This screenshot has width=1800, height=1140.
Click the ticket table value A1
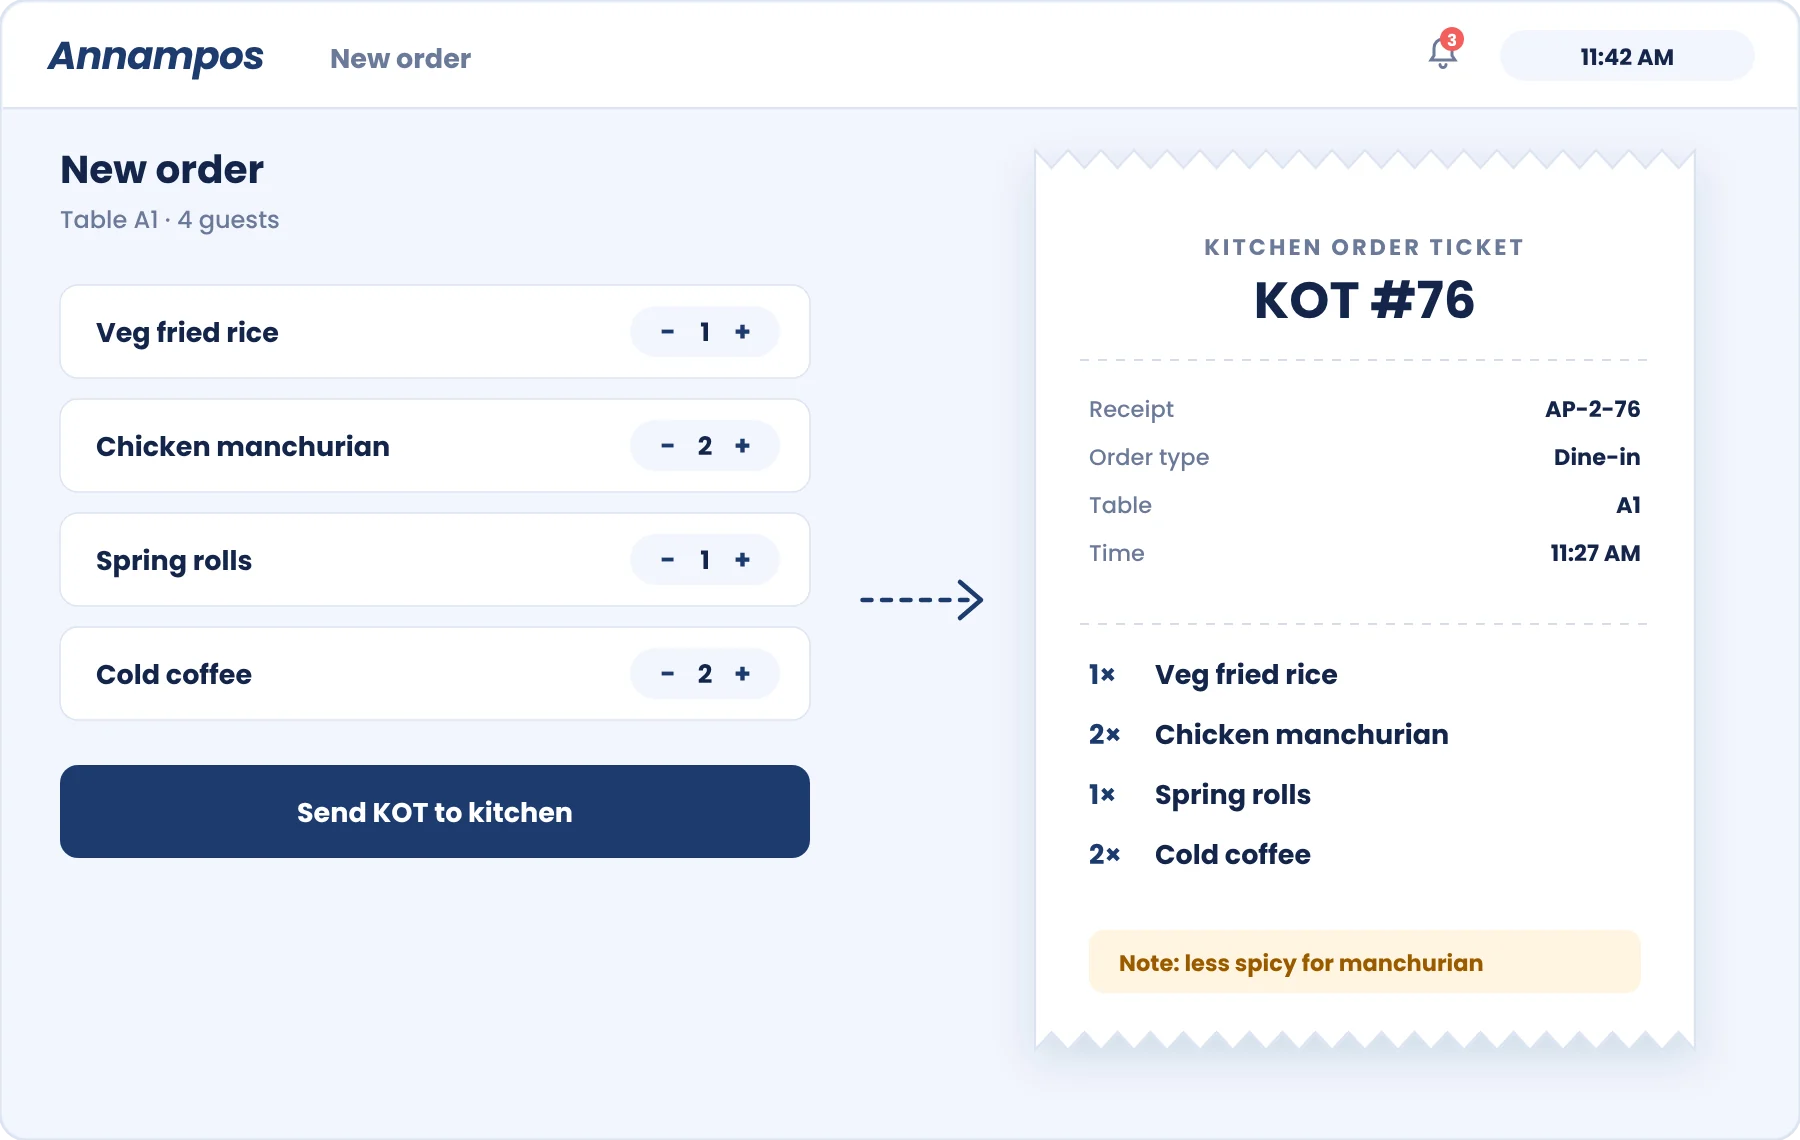pos(1628,505)
